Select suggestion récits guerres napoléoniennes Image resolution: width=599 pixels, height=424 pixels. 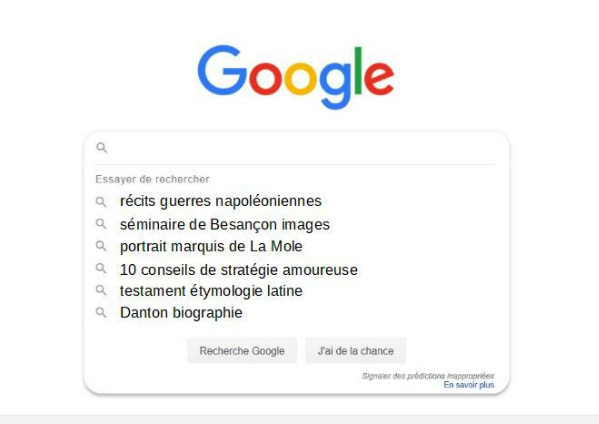(221, 201)
